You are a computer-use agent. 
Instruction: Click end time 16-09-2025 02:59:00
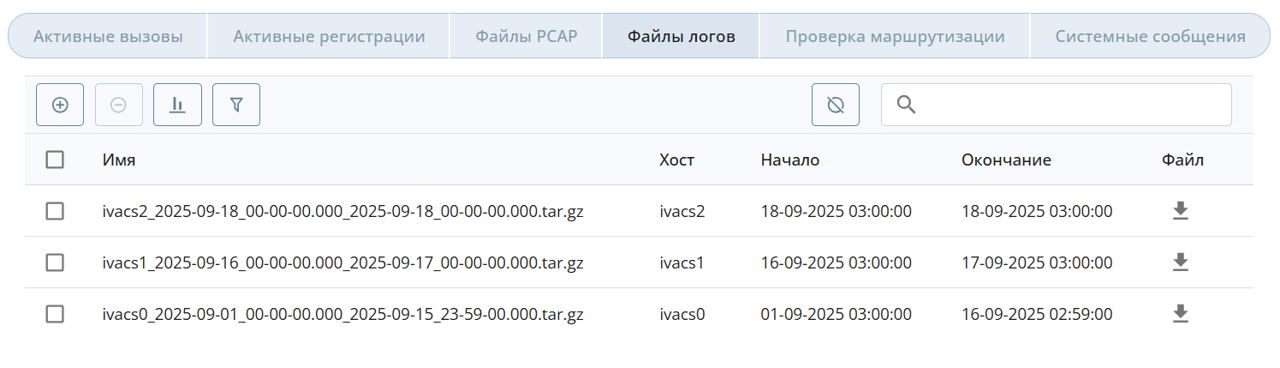[1037, 314]
